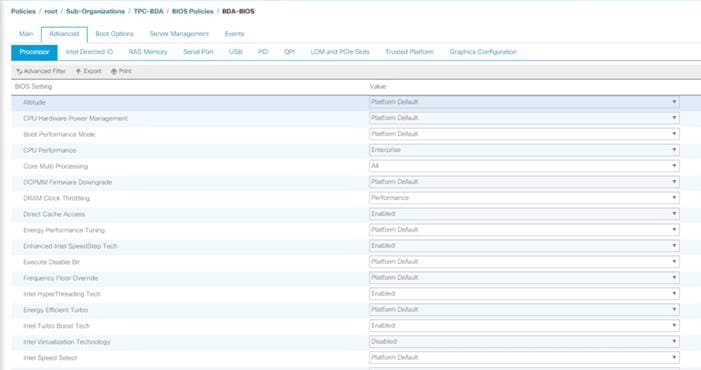This screenshot has width=701, height=370.
Task: Open the PCI sub-tab
Action: [x=263, y=52]
